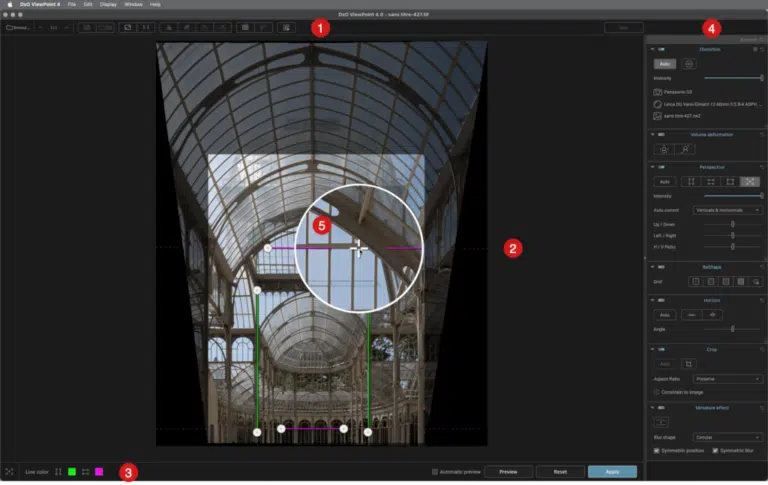Image resolution: width=768 pixels, height=485 pixels.
Task: Open the Display menu
Action: pos(108,4)
